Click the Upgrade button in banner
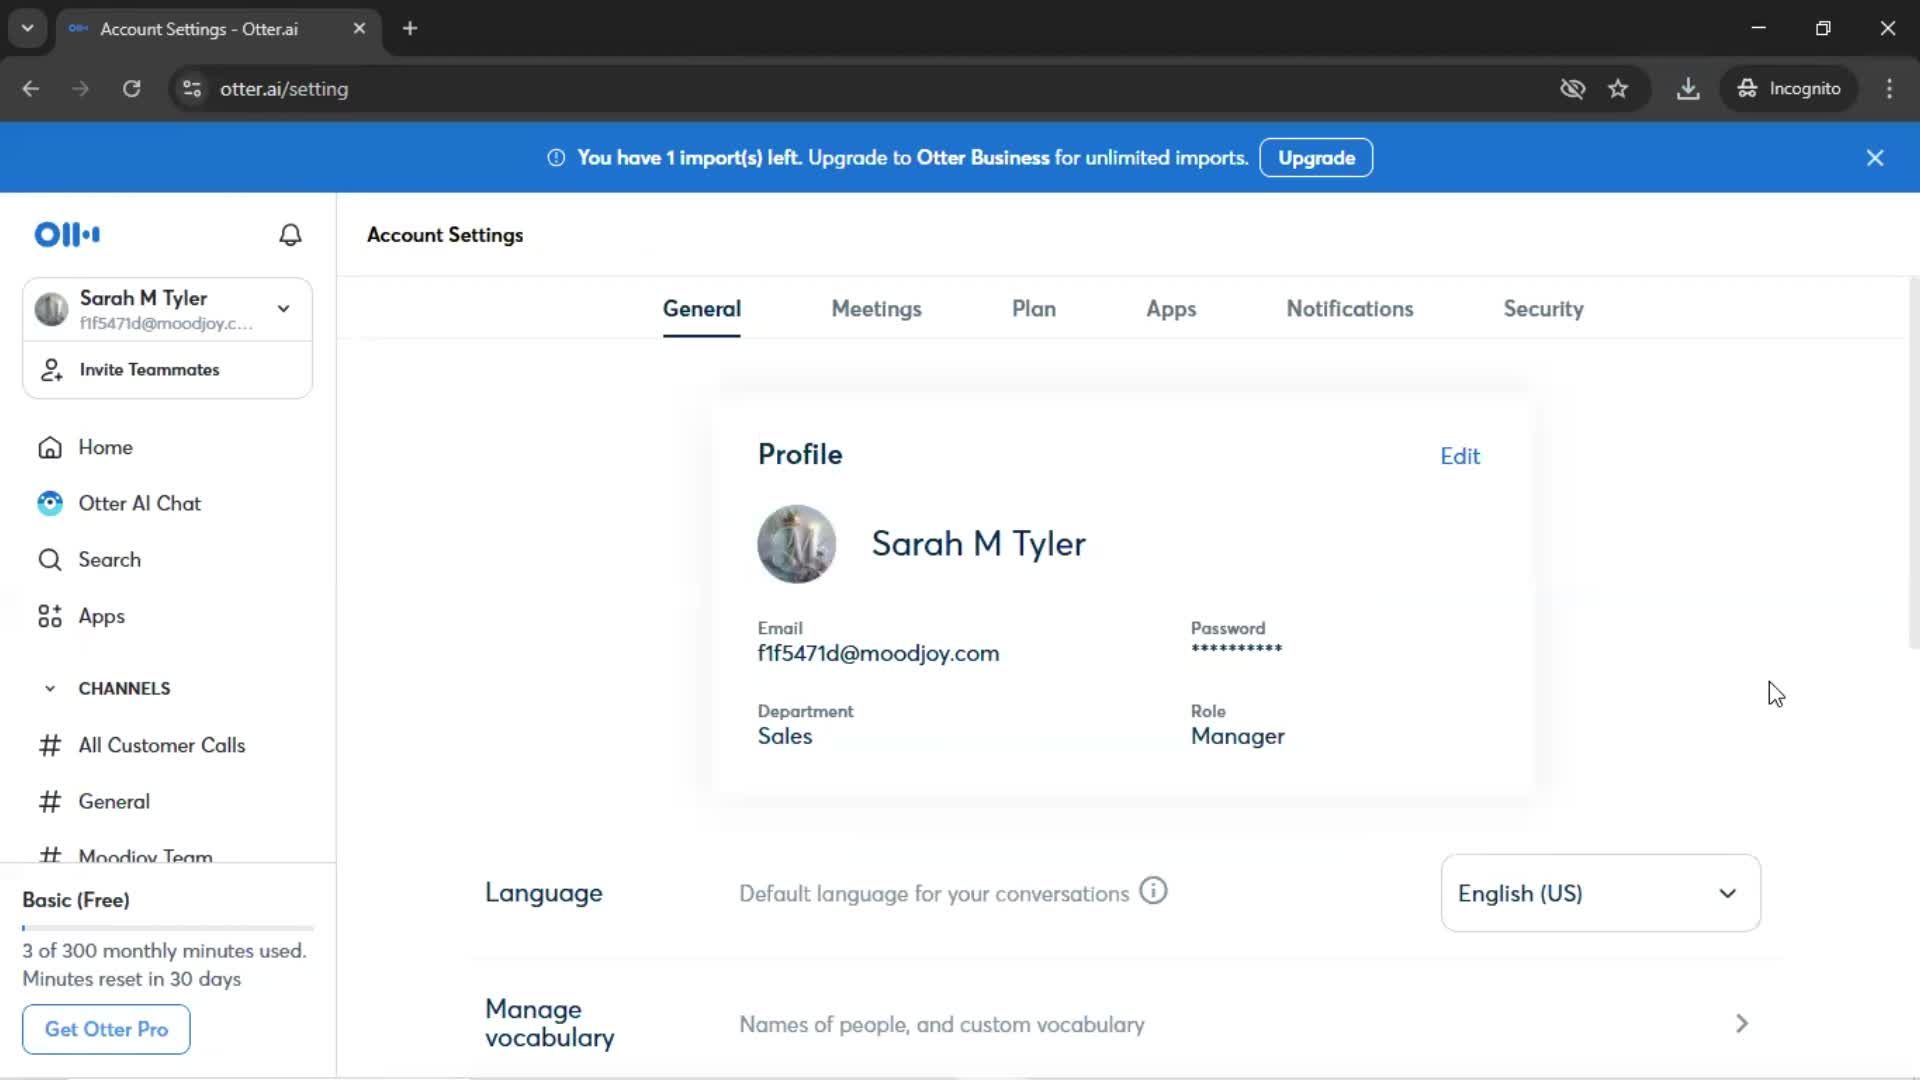1920x1080 pixels. (1316, 158)
